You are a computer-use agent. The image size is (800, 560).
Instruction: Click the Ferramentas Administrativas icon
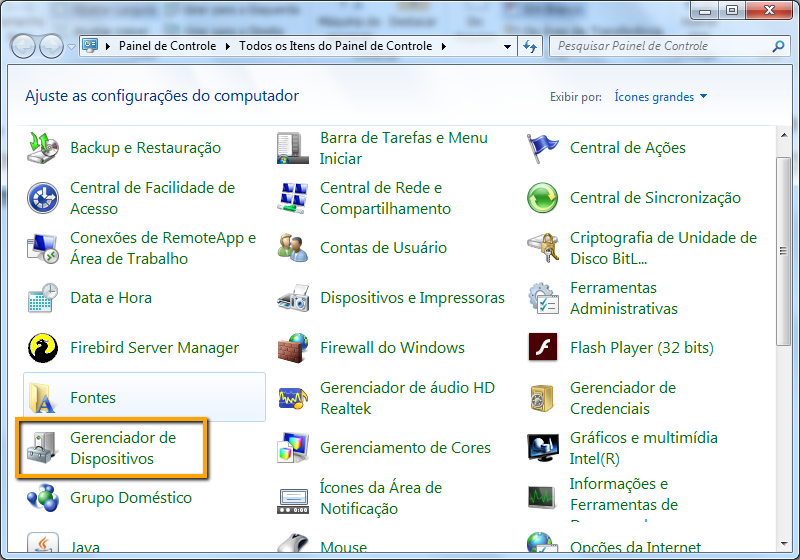tap(542, 298)
